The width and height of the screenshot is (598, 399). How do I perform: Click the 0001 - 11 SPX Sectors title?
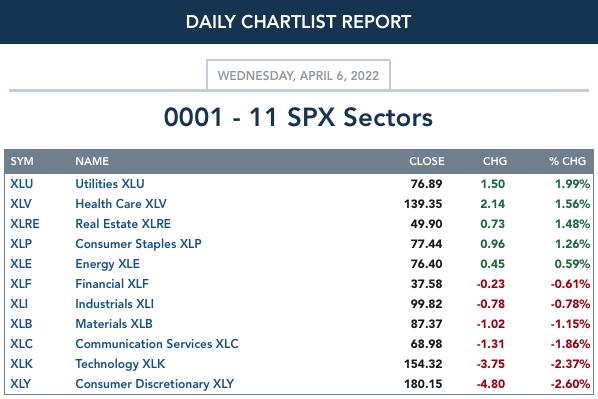(x=298, y=117)
